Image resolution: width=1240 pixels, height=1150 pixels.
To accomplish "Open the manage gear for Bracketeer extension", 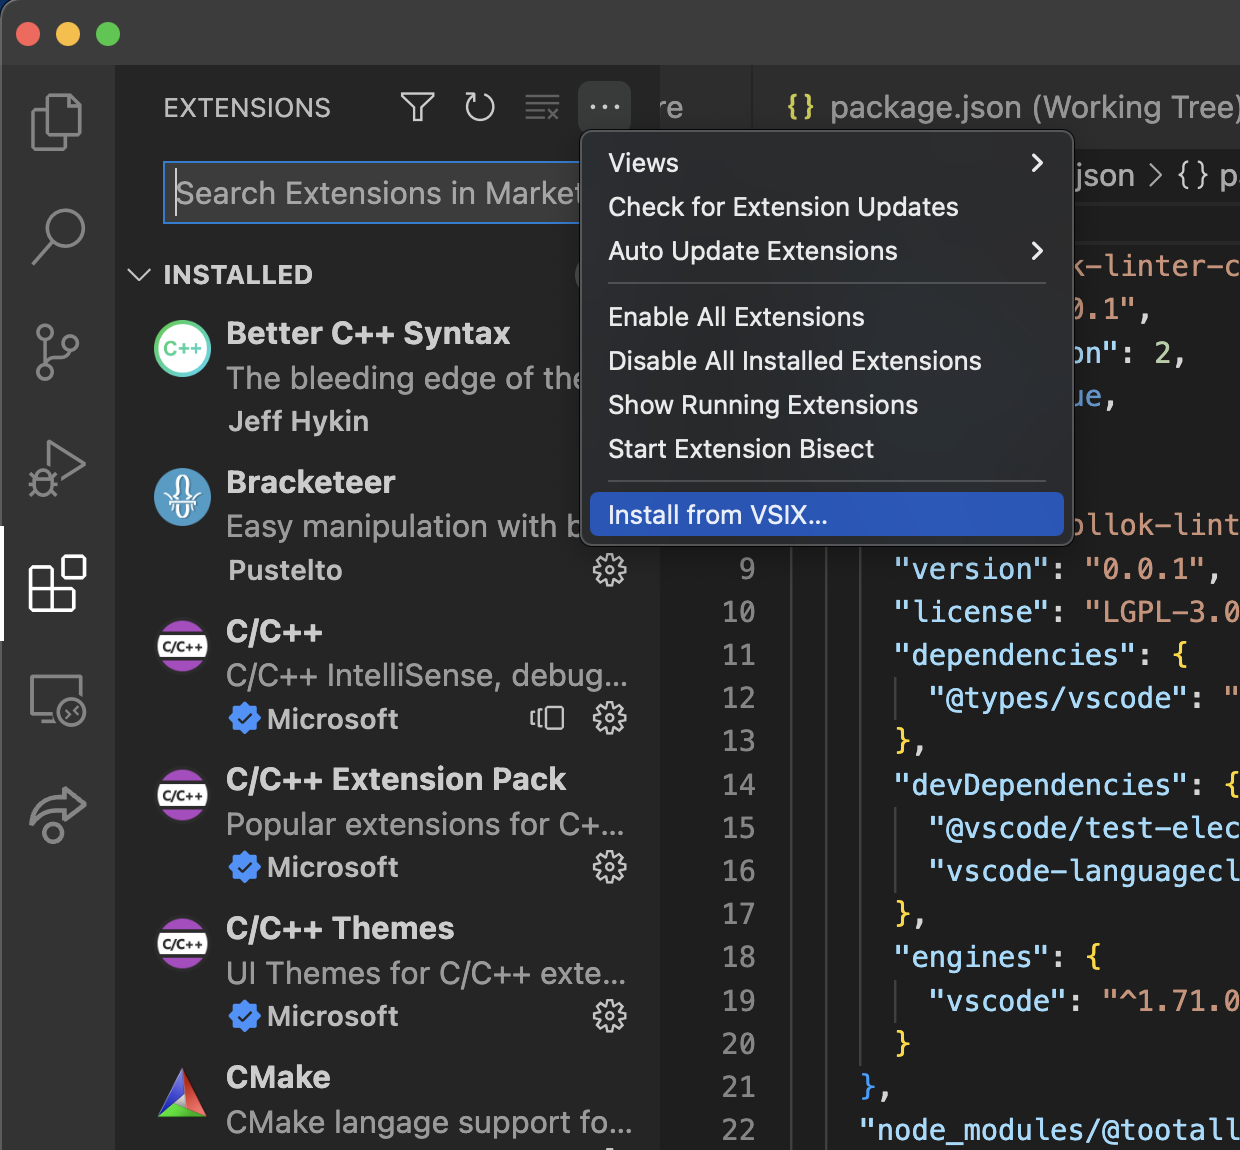I will click(x=610, y=570).
